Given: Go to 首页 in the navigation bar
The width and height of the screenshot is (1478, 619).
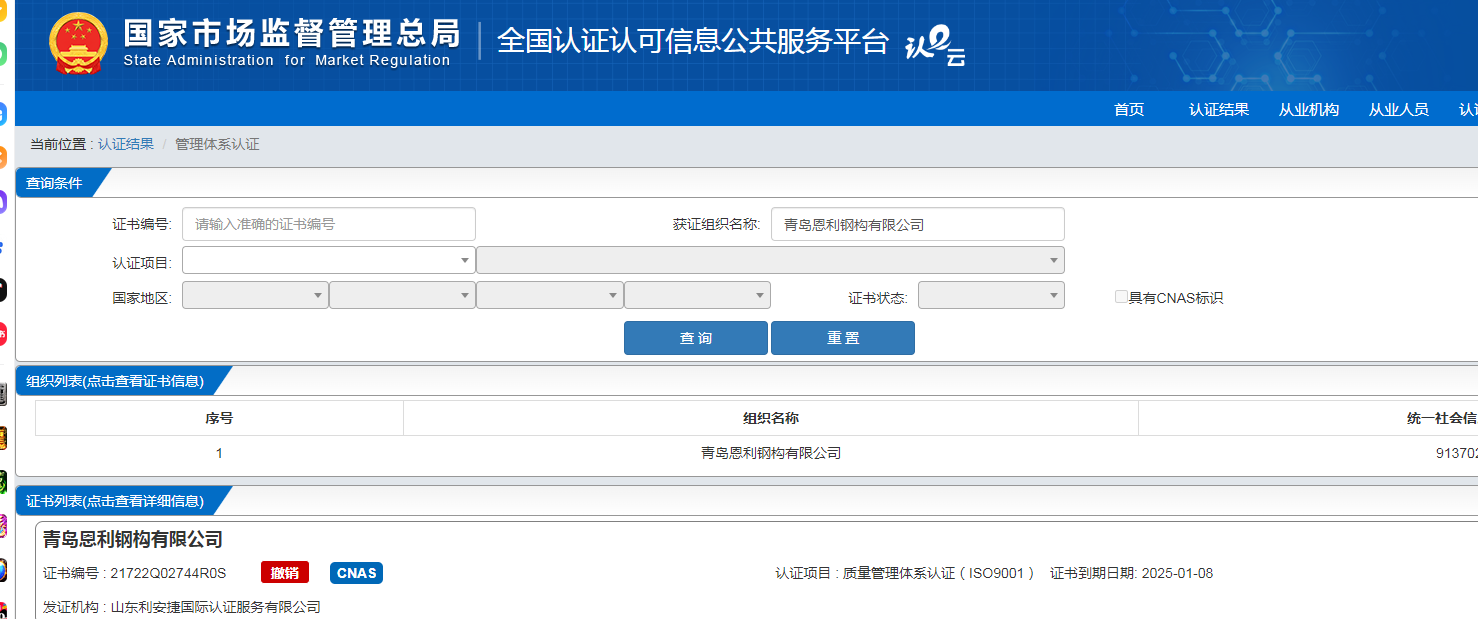Looking at the screenshot, I should 1129,110.
